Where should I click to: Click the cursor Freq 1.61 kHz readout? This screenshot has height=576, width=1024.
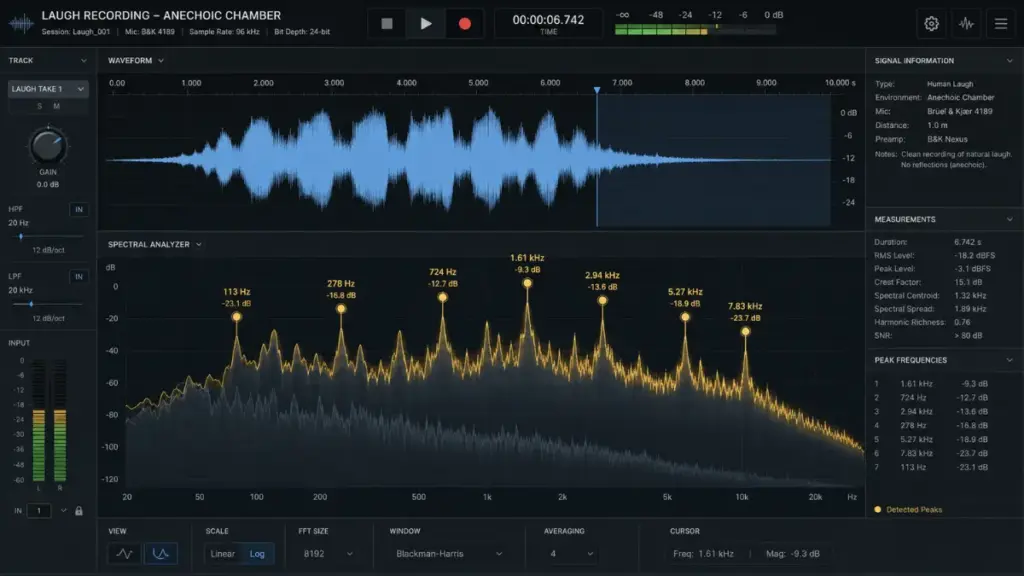click(703, 554)
